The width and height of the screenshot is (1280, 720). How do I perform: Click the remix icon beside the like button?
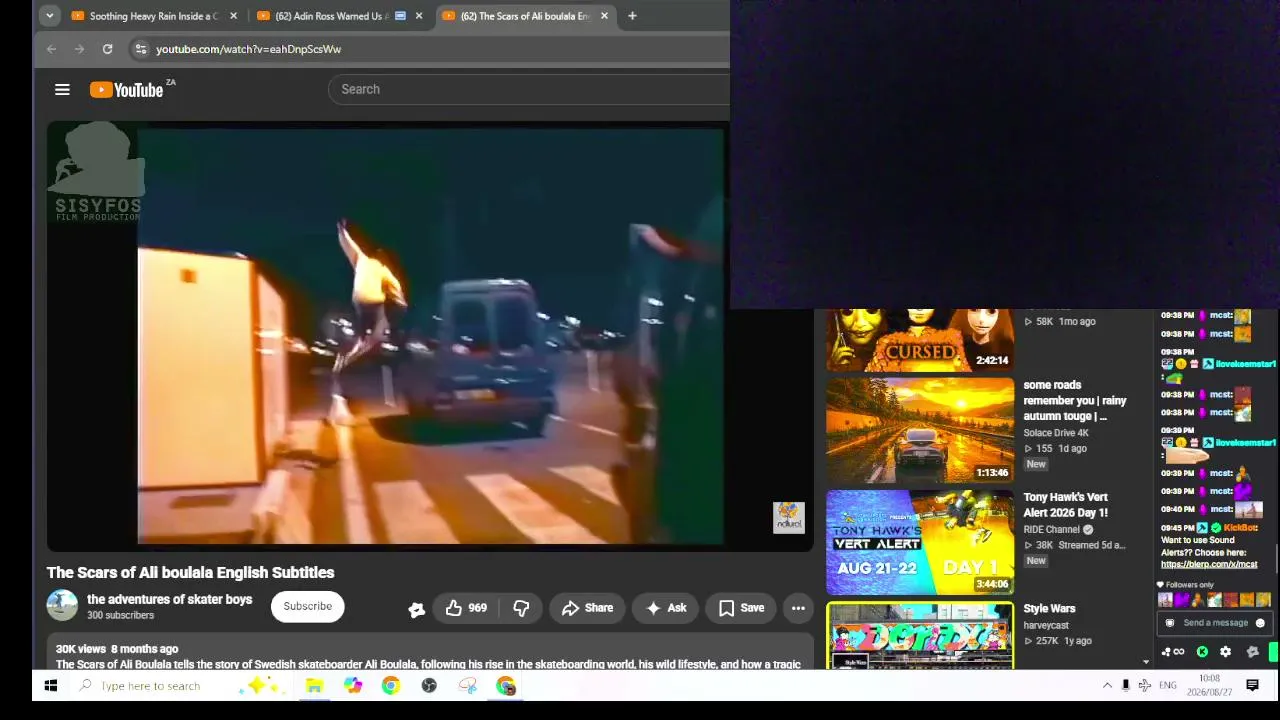[x=417, y=608]
